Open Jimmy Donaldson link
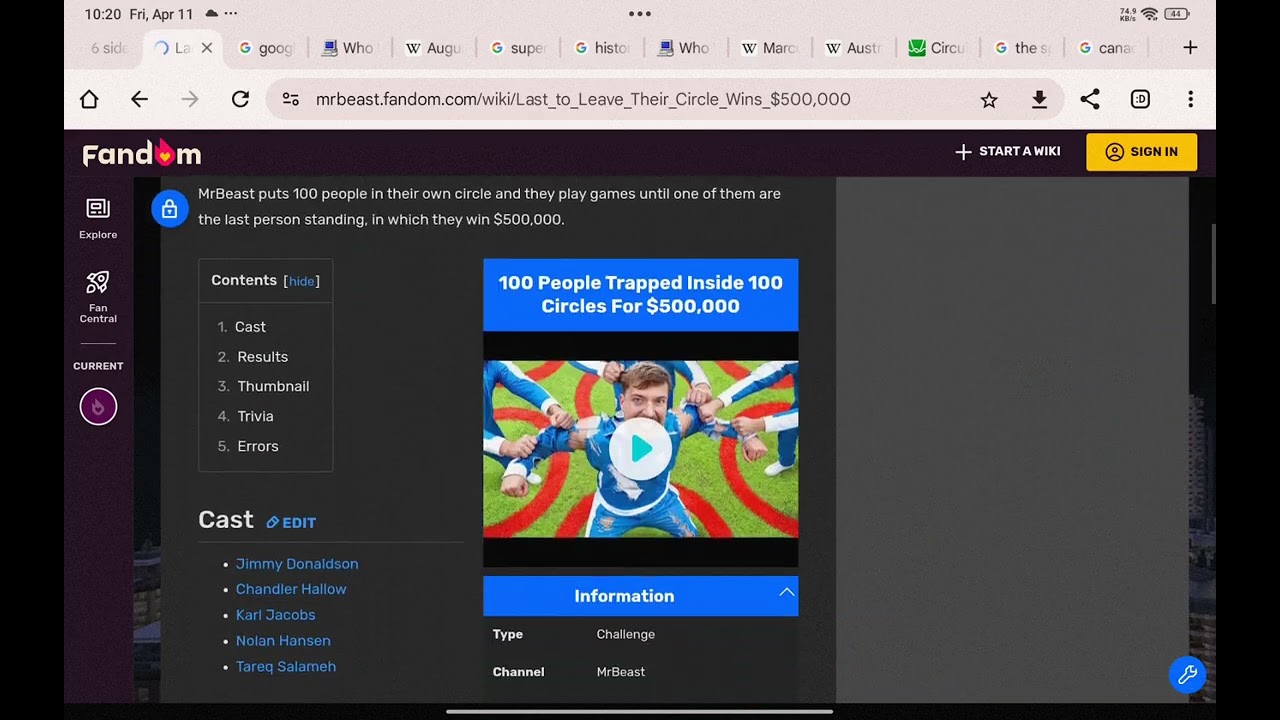1280x720 pixels. coord(297,564)
